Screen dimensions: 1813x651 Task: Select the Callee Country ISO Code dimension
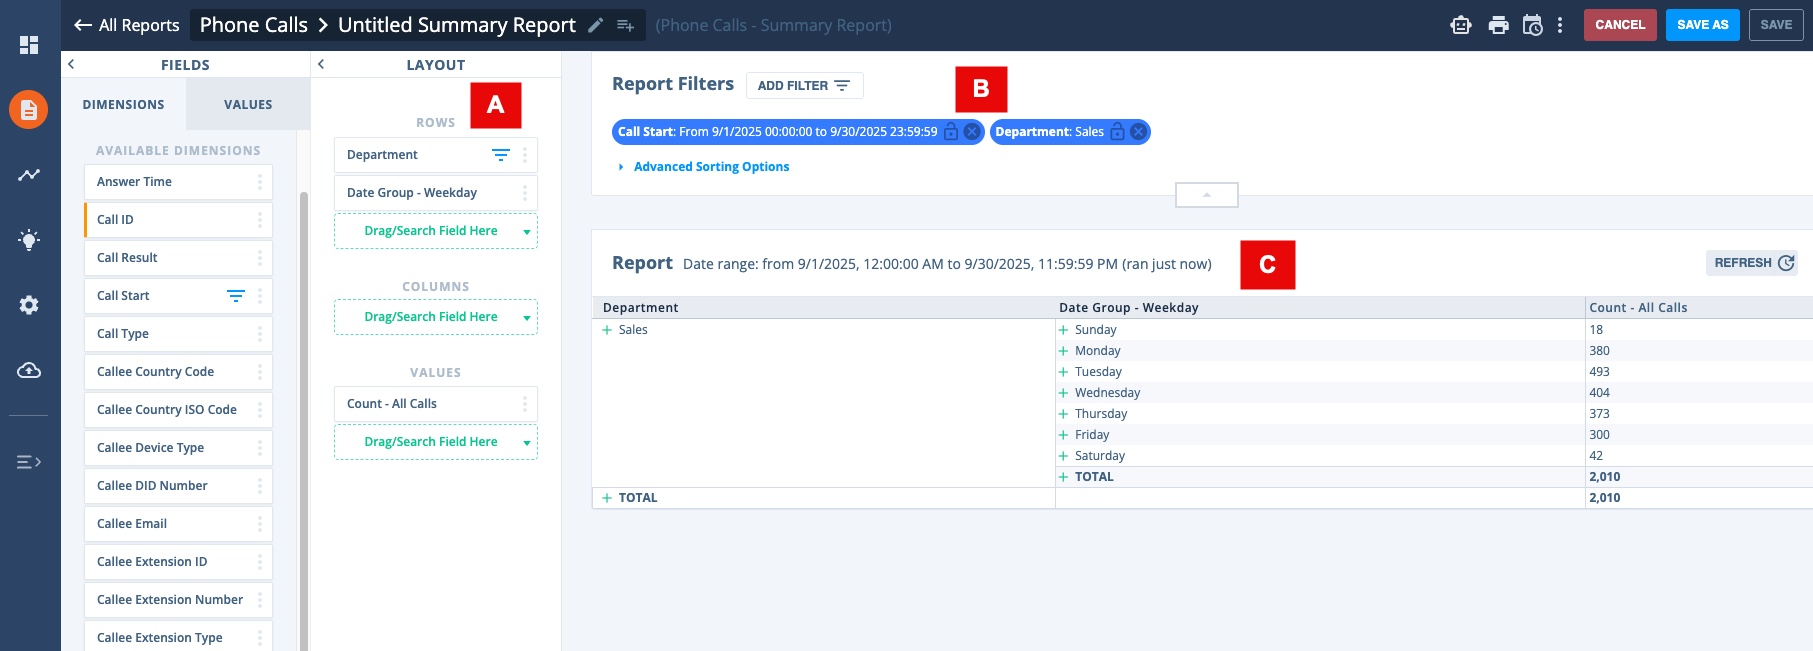[x=178, y=410]
